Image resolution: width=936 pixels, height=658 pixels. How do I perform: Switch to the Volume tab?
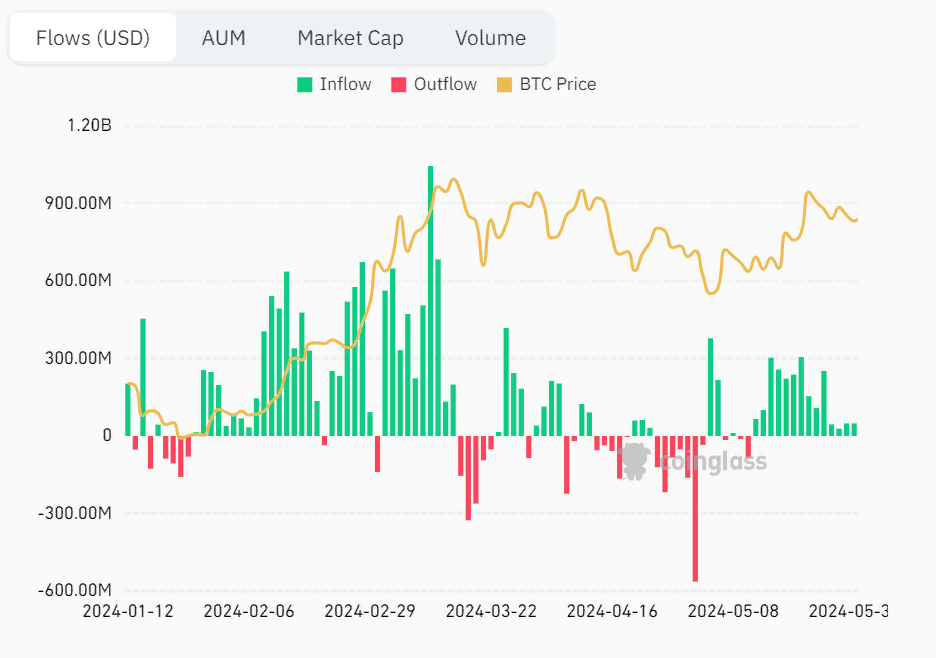[490, 38]
